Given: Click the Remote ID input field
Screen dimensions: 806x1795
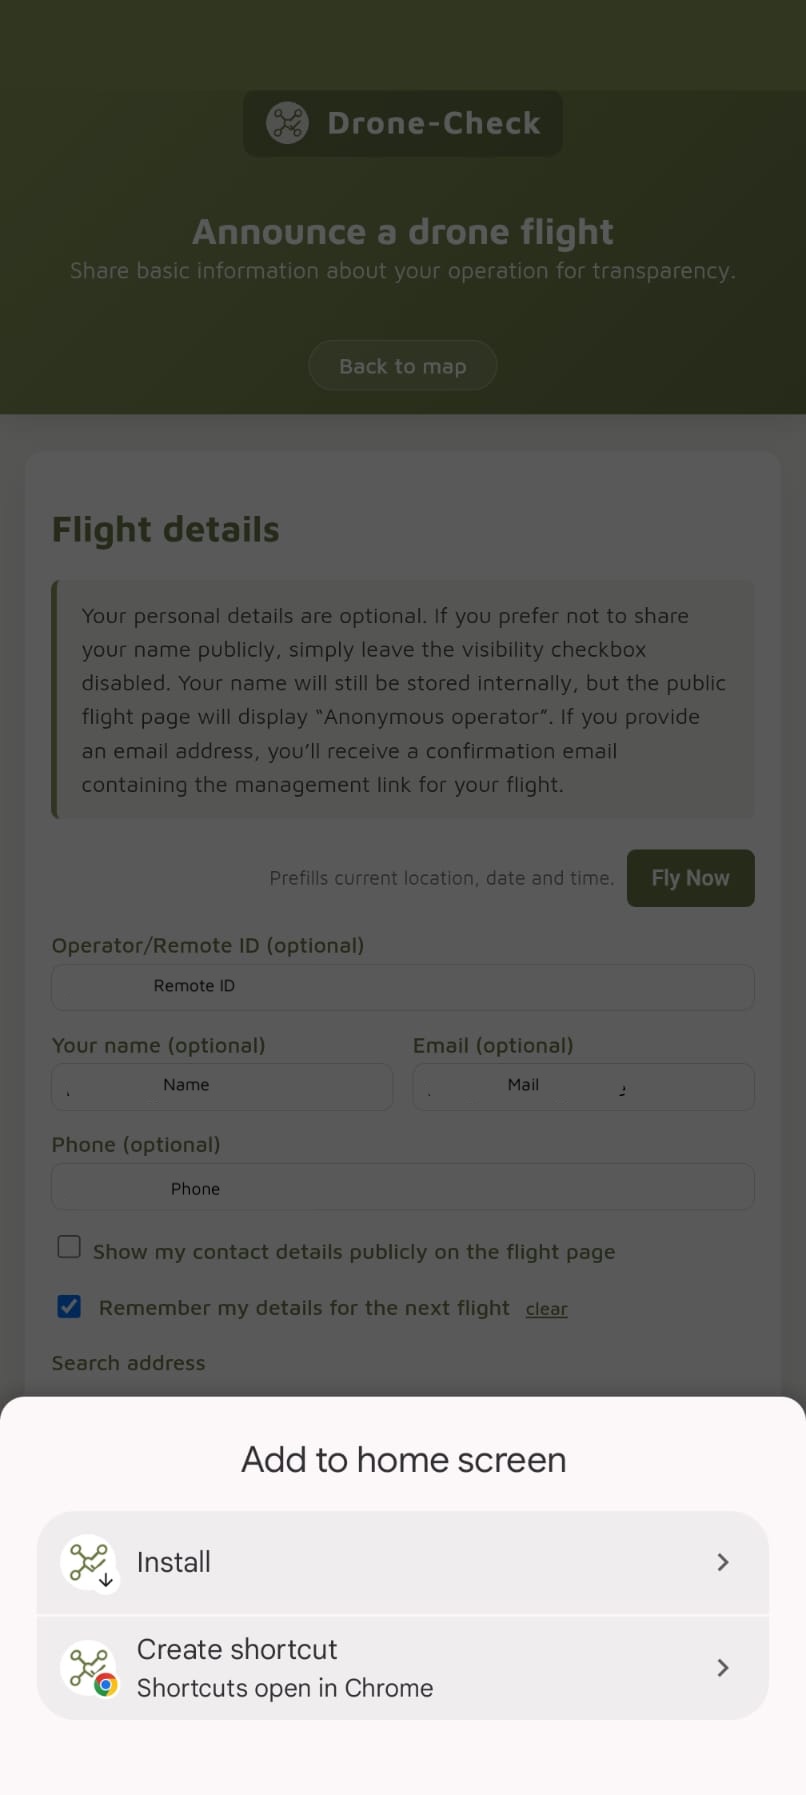Looking at the screenshot, I should click(x=402, y=986).
